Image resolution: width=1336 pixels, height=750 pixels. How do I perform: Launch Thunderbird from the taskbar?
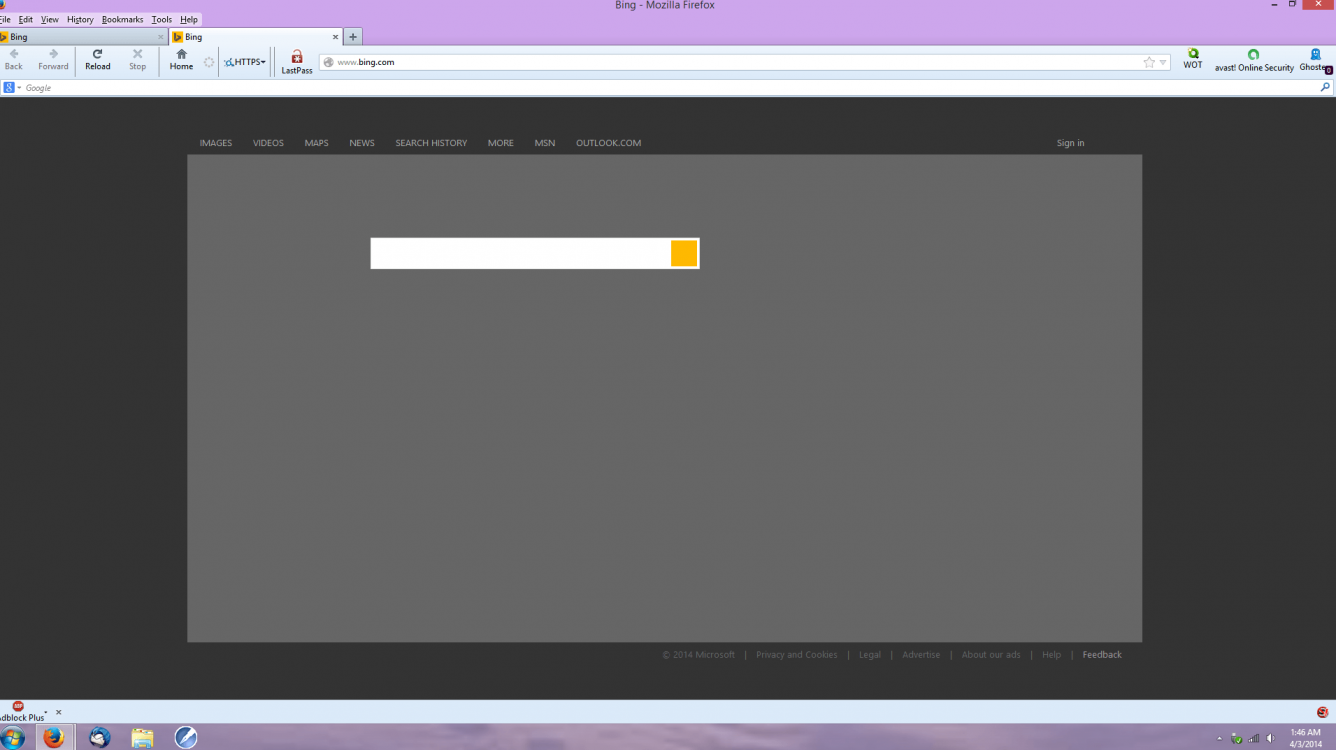(x=99, y=738)
